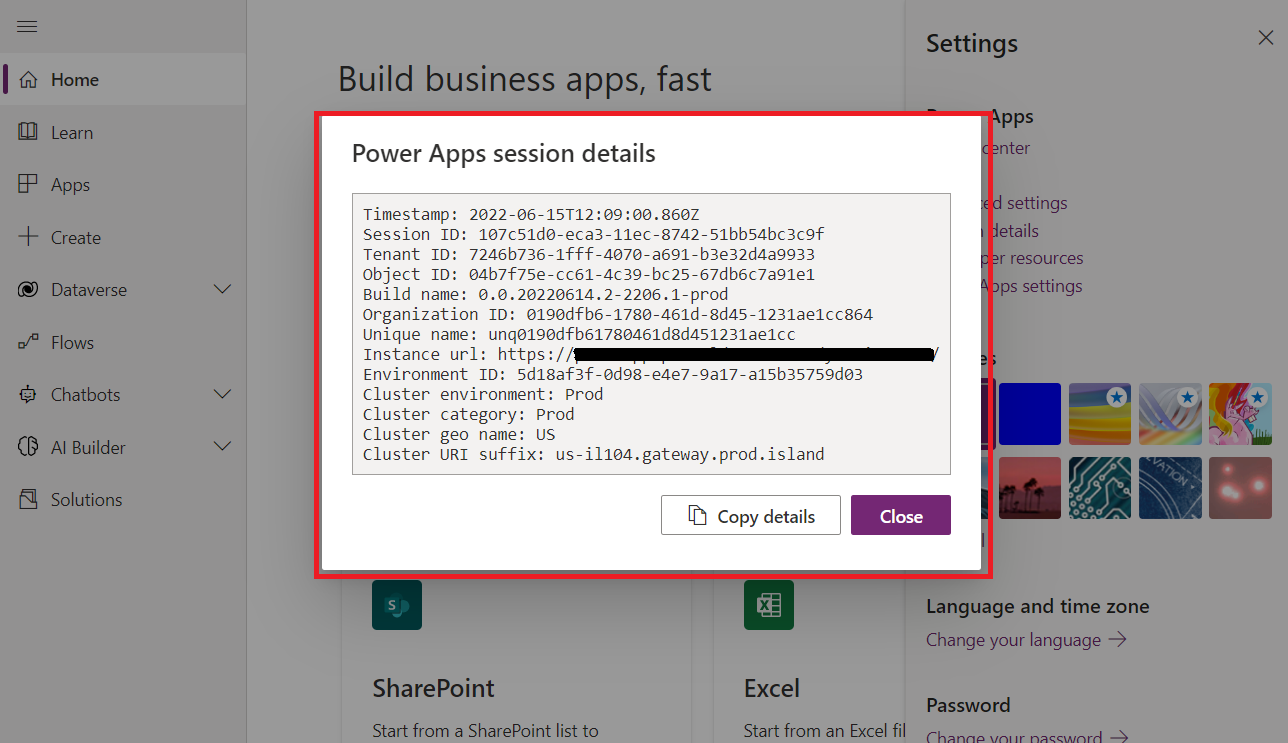
Task: Click the AI Builder brain icon
Action: (x=28, y=447)
